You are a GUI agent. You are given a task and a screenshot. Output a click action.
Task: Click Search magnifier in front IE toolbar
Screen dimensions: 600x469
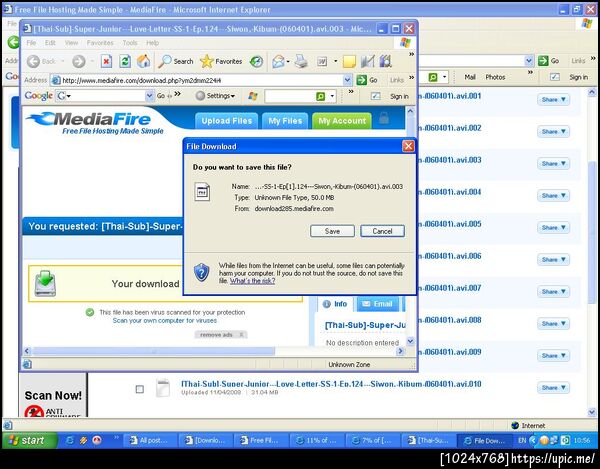[176, 61]
